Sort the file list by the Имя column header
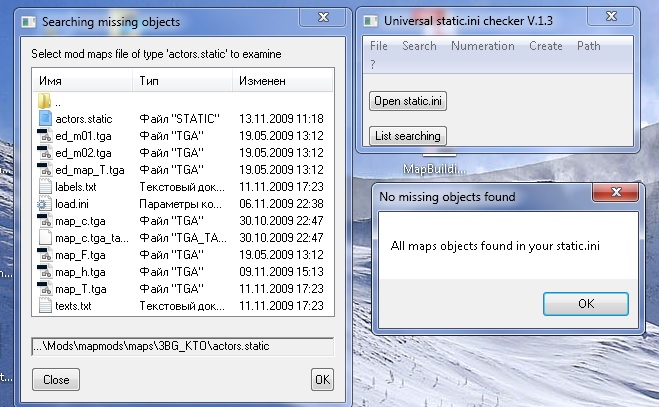Screen dimensions: 659x407 83,81
